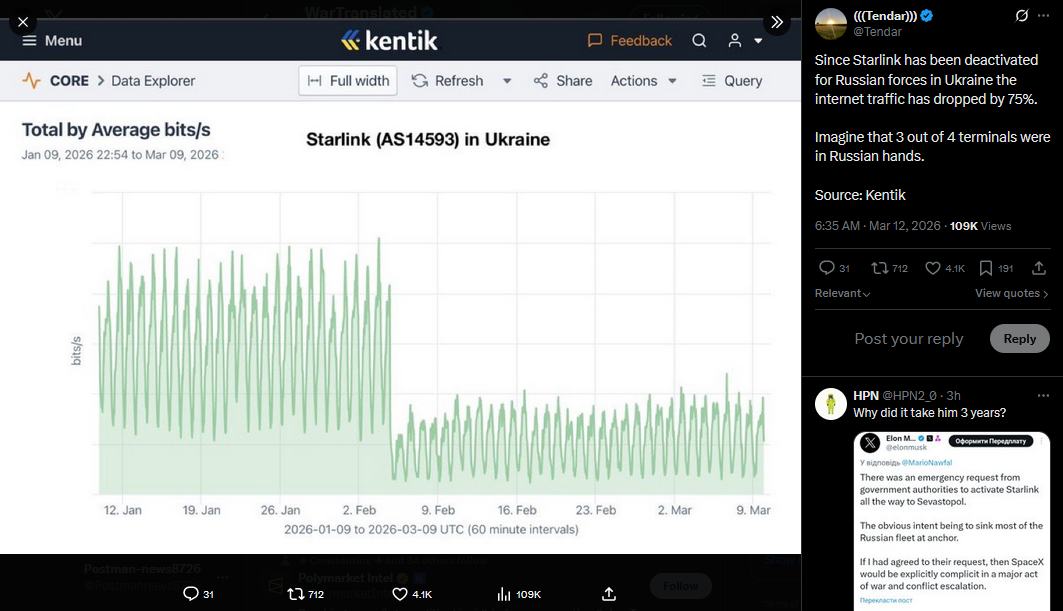Click the CORE breadcrumb
The width and height of the screenshot is (1063, 611).
coord(69,81)
